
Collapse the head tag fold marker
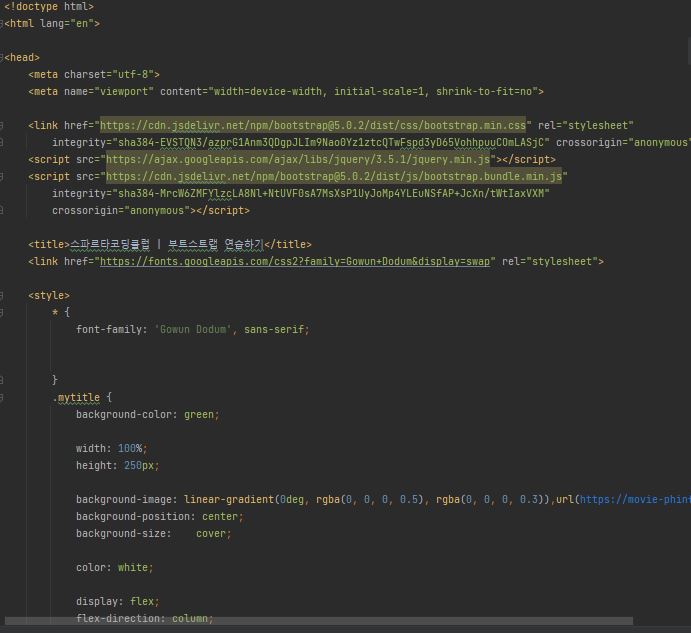[x=2, y=58]
